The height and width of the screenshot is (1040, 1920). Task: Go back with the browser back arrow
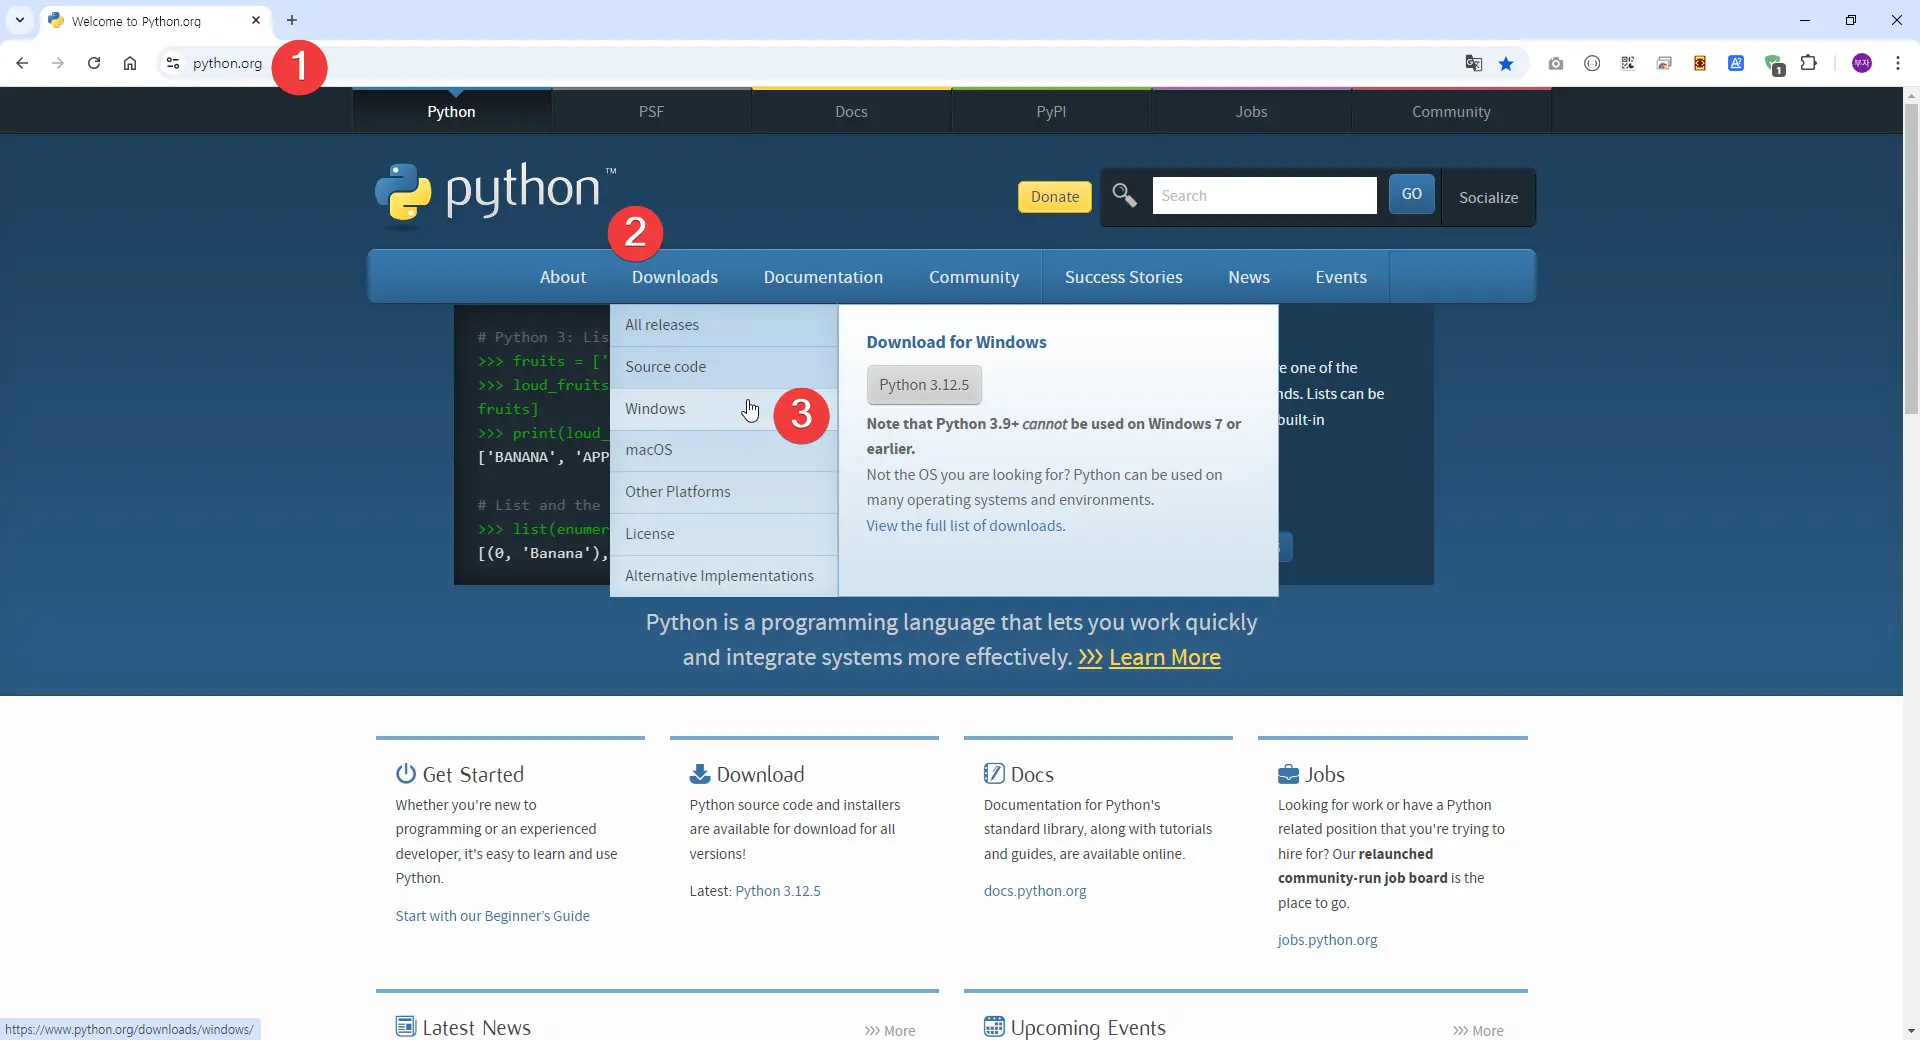click(22, 63)
